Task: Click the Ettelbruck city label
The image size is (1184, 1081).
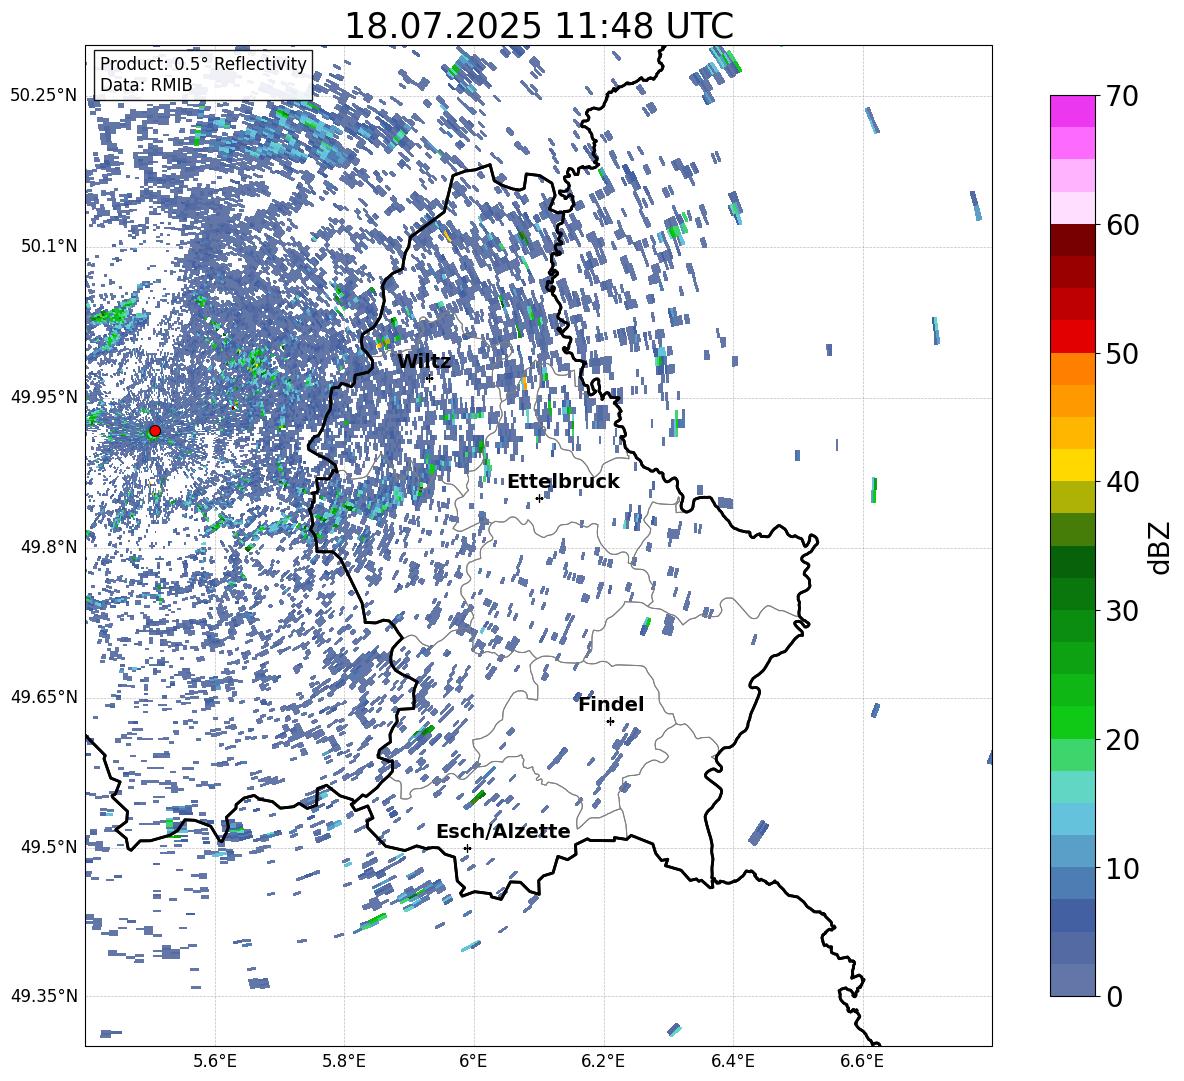Action: pyautogui.click(x=563, y=482)
